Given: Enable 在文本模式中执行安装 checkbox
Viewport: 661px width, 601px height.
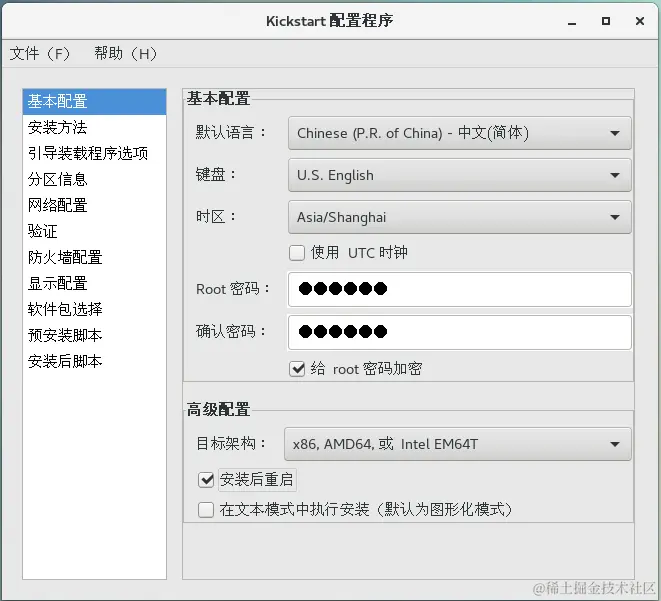Looking at the screenshot, I should pos(206,510).
